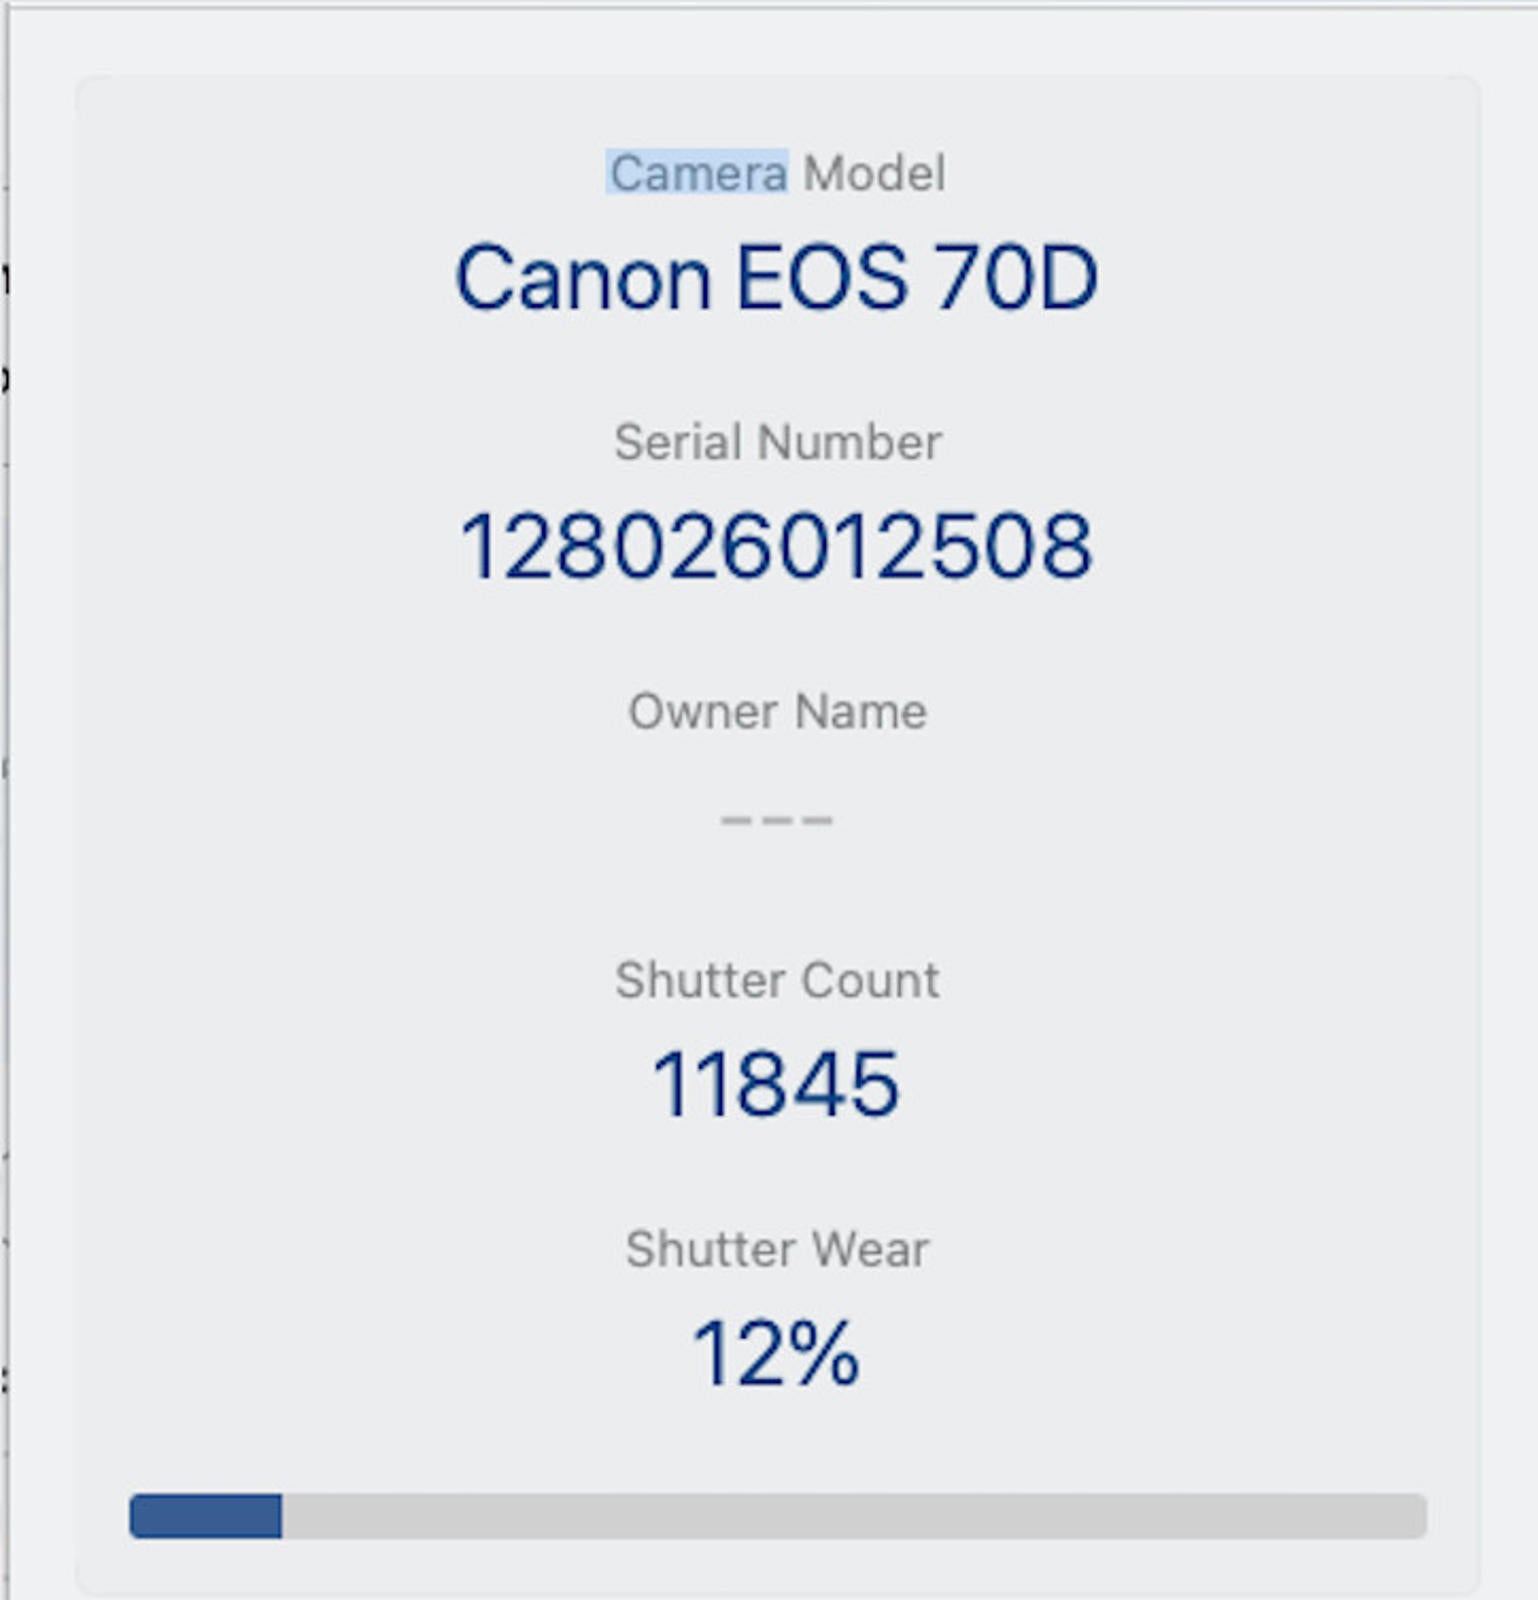Screen dimensions: 1538x1600
Task: Select the Shutter Count label
Action: coord(777,980)
